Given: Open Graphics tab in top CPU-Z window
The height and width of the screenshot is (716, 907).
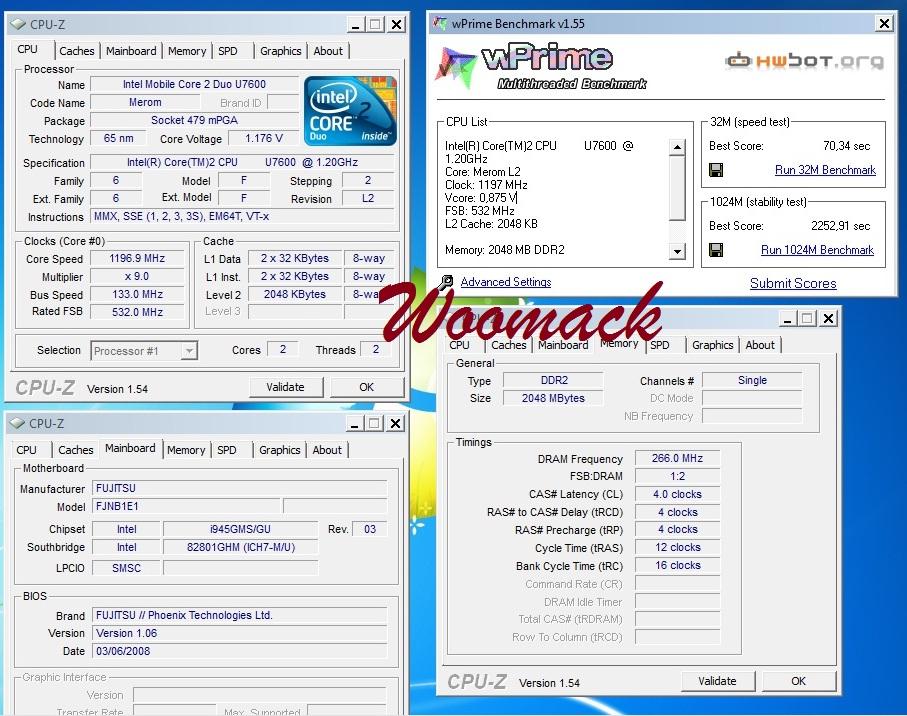Looking at the screenshot, I should [281, 51].
